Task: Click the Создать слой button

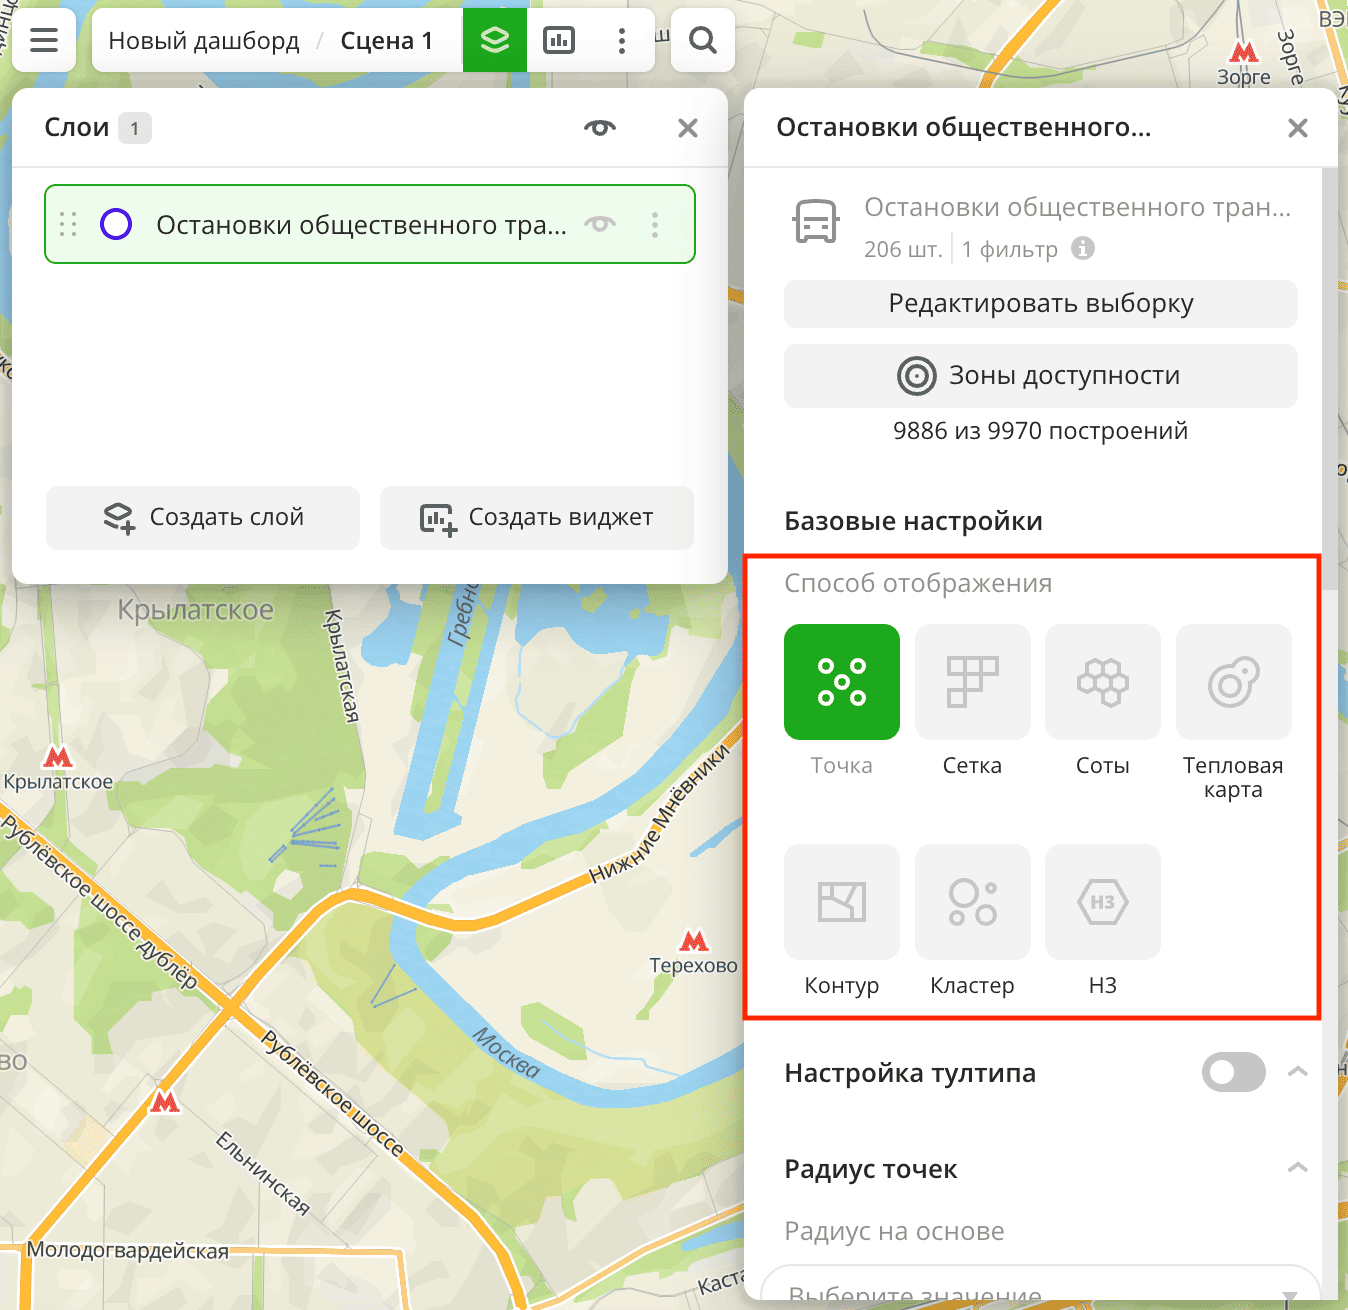Action: coord(203,518)
